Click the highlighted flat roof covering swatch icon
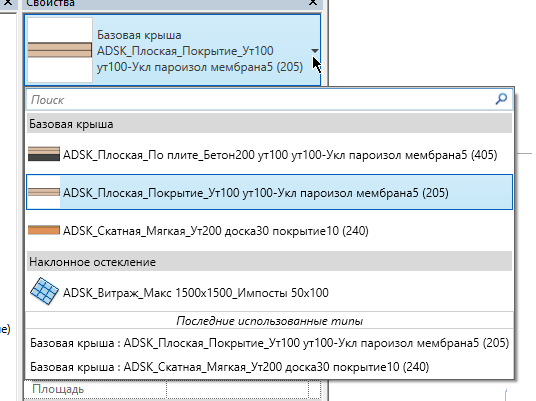 [x=44, y=192]
